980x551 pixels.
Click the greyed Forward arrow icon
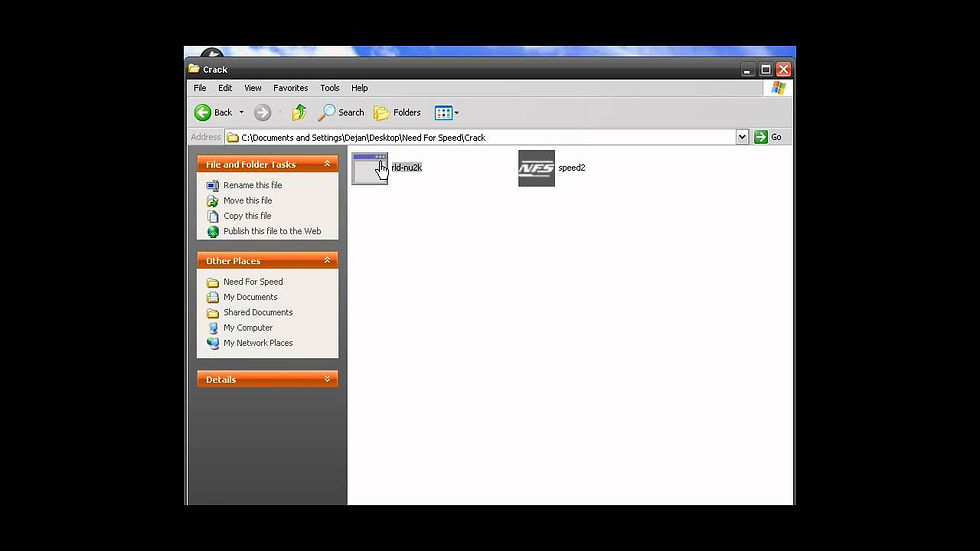coord(262,112)
